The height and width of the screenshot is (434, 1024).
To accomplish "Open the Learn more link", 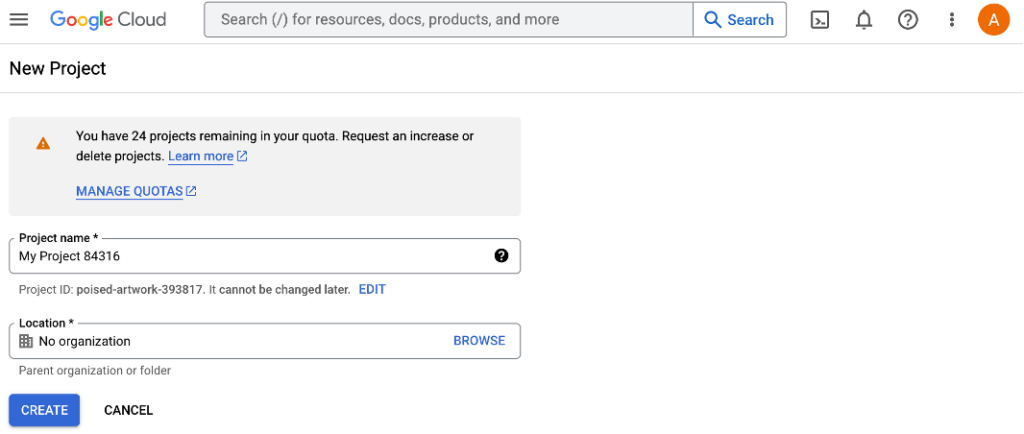I will (x=201, y=156).
